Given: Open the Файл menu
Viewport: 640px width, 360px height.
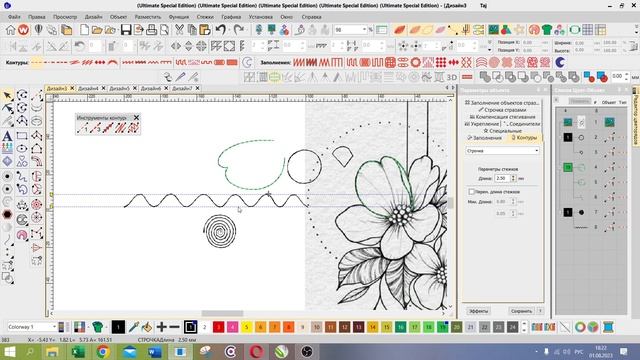Looking at the screenshot, I should tap(14, 17).
